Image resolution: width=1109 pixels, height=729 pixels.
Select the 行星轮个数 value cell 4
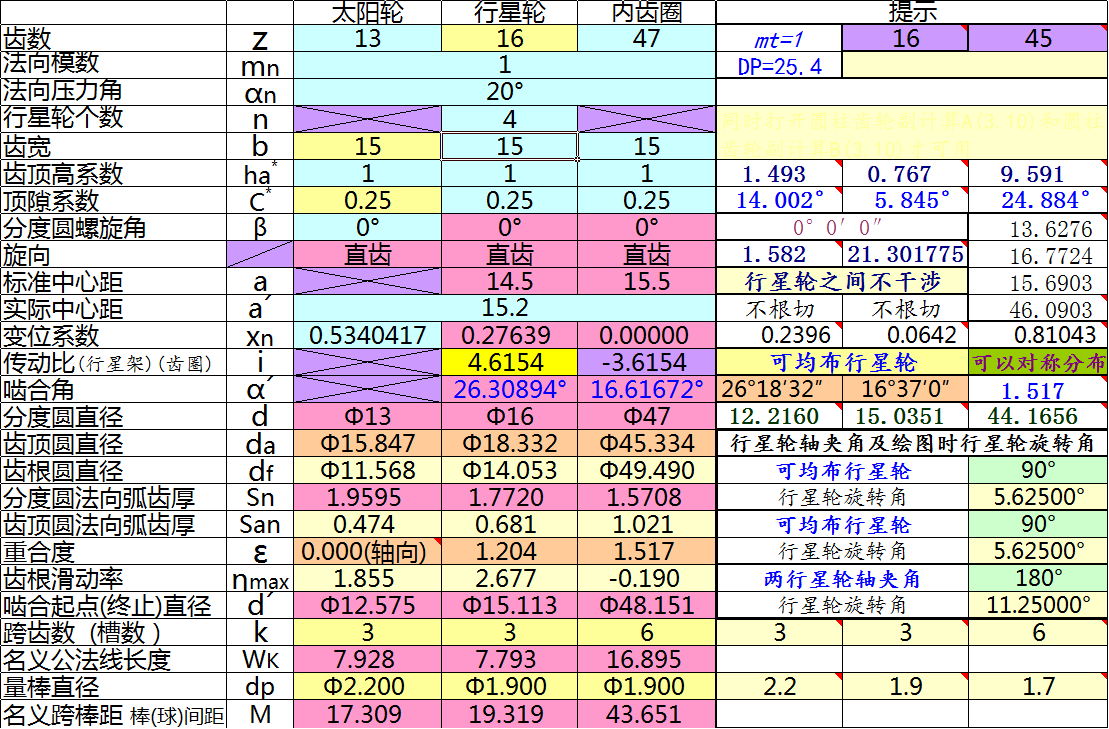pyautogui.click(x=509, y=119)
